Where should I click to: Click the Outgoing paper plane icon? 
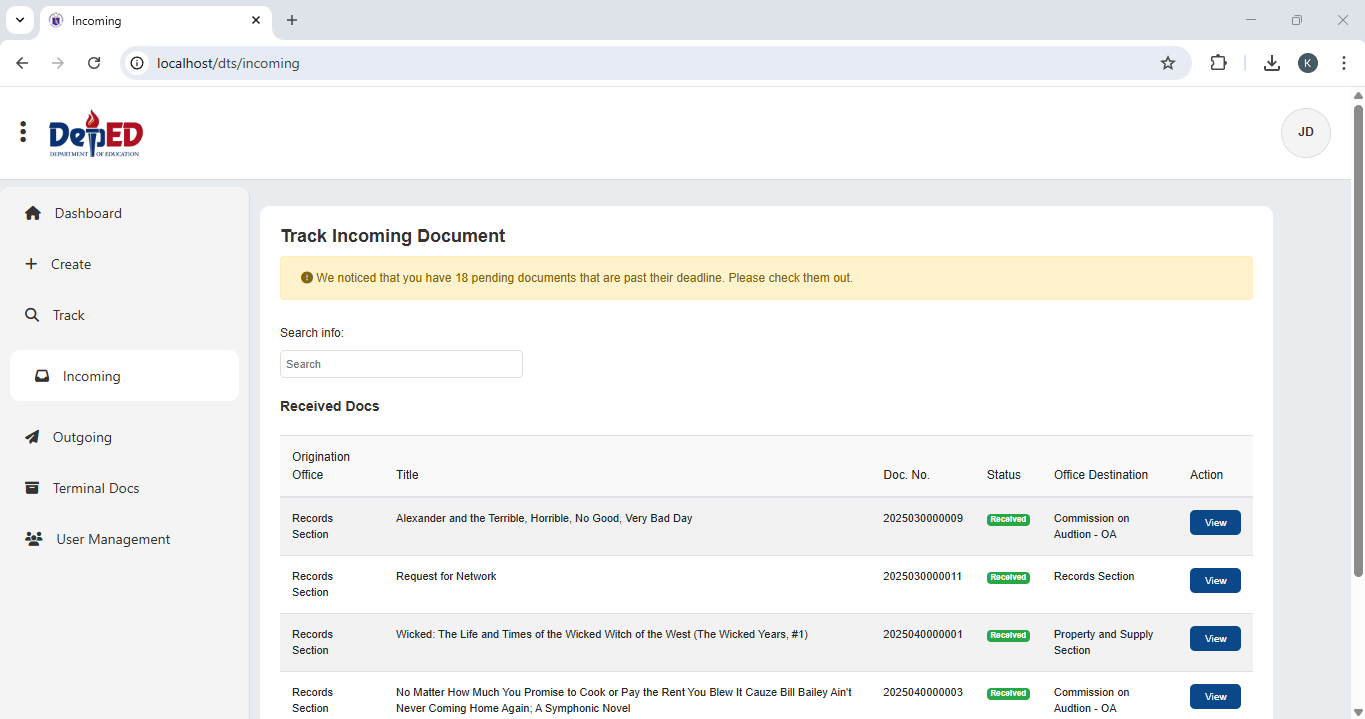(x=32, y=437)
